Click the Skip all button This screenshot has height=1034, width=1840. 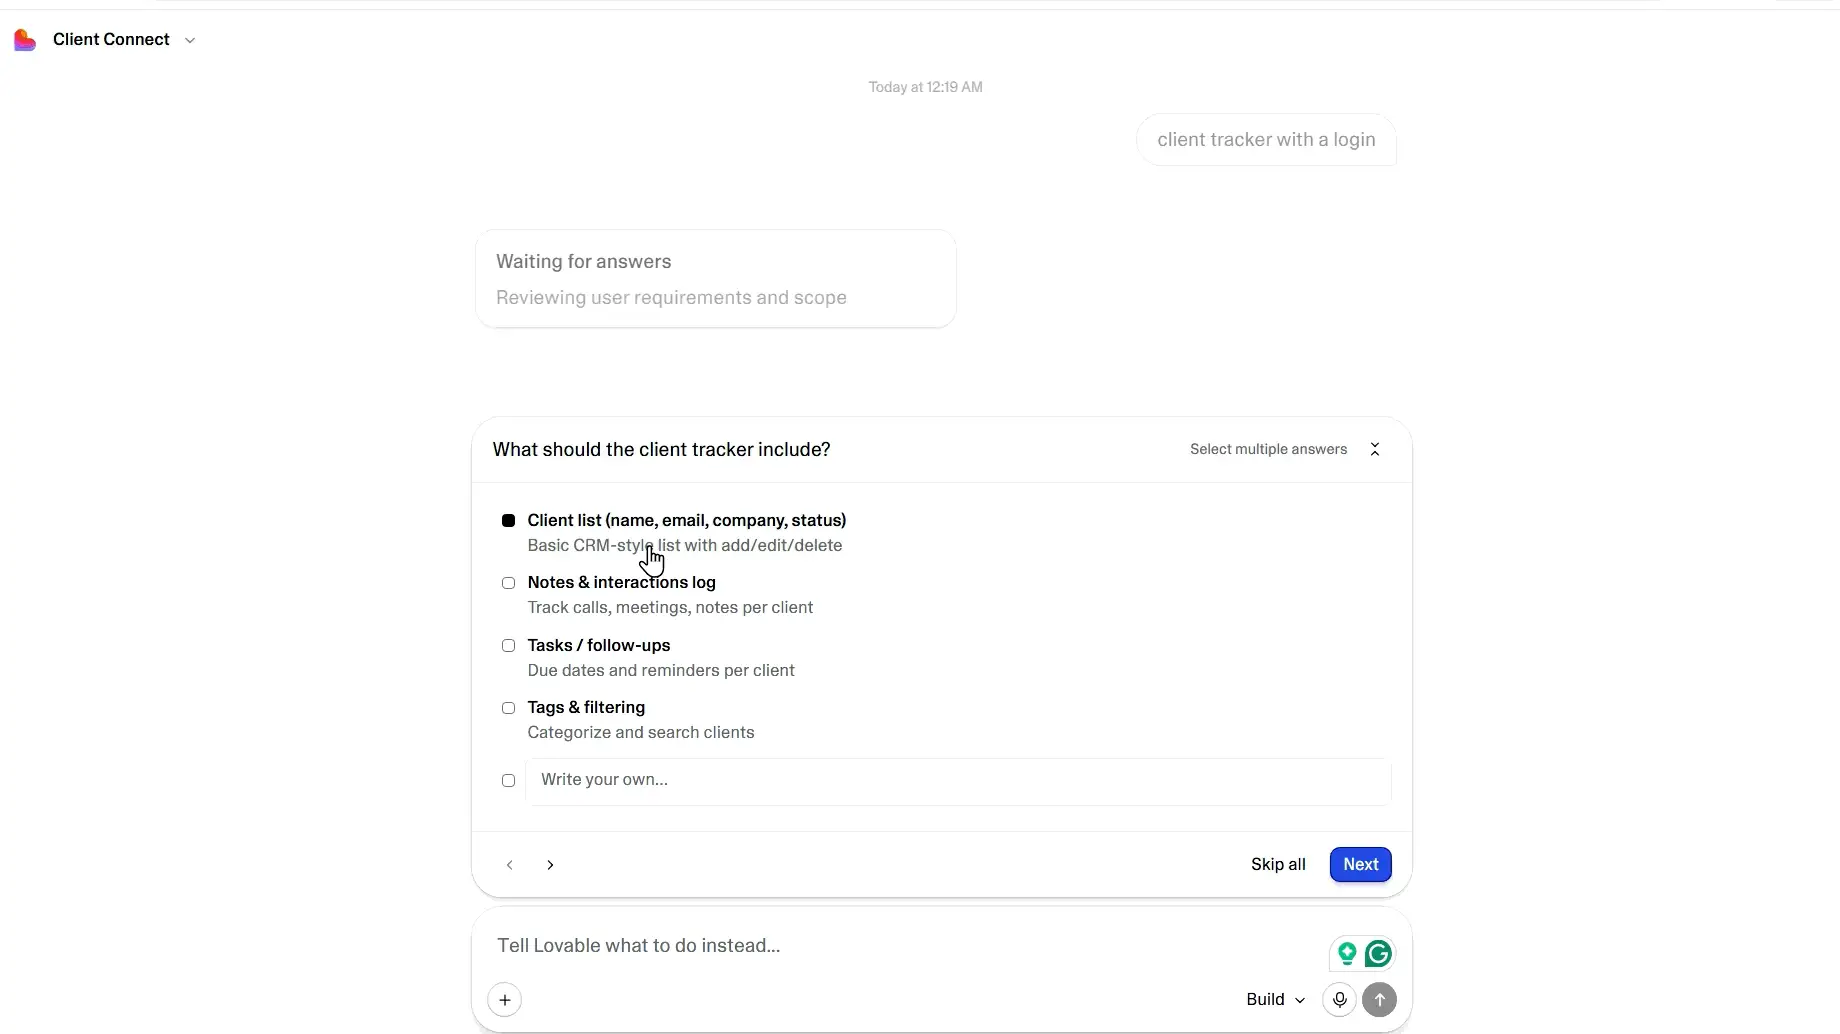coord(1278,865)
